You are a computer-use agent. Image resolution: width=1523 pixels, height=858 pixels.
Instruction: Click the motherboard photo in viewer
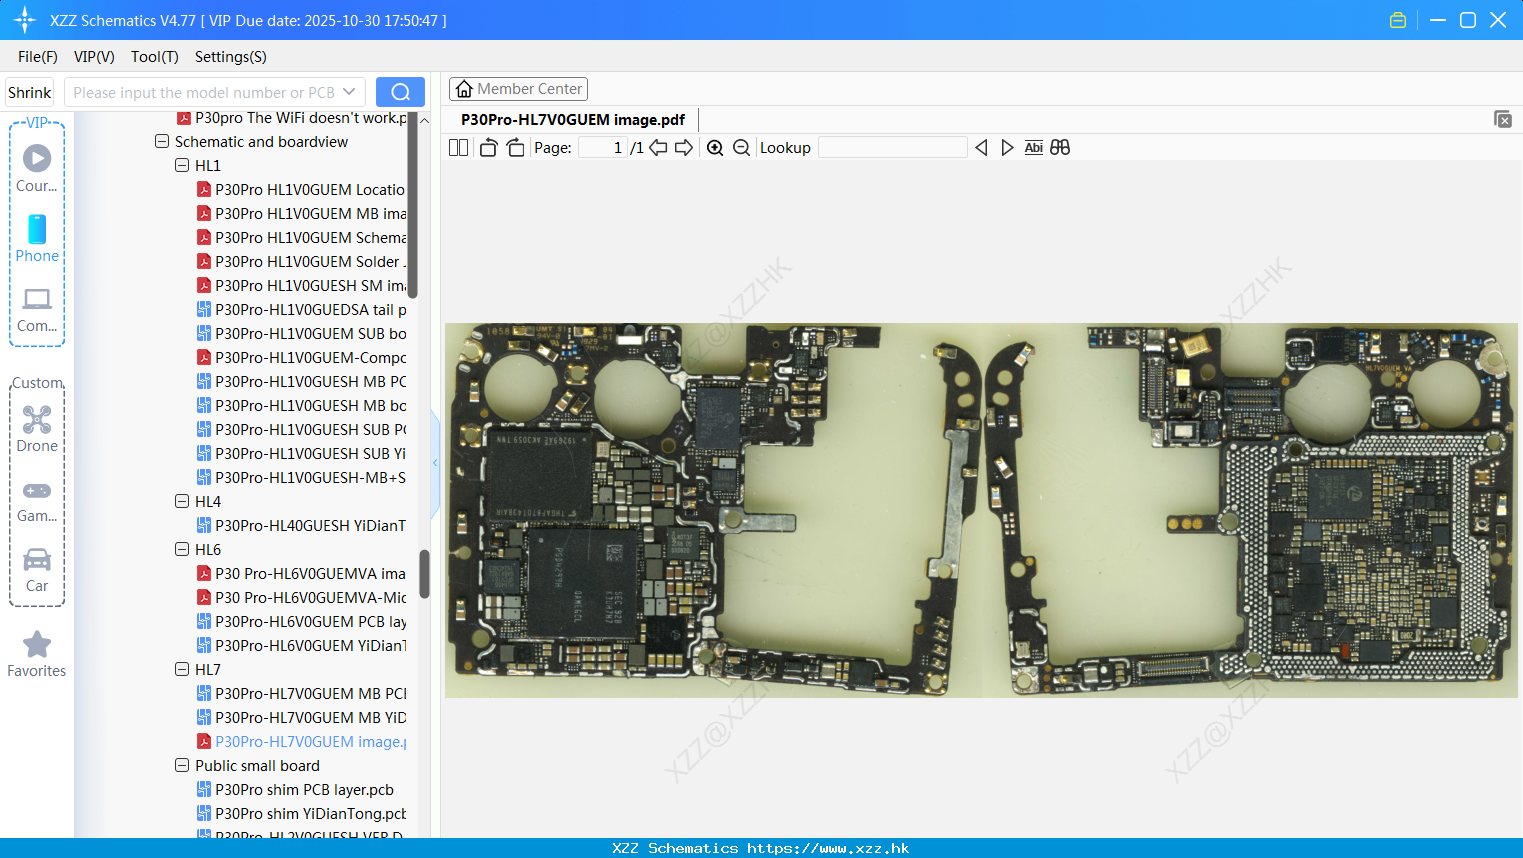[981, 510]
